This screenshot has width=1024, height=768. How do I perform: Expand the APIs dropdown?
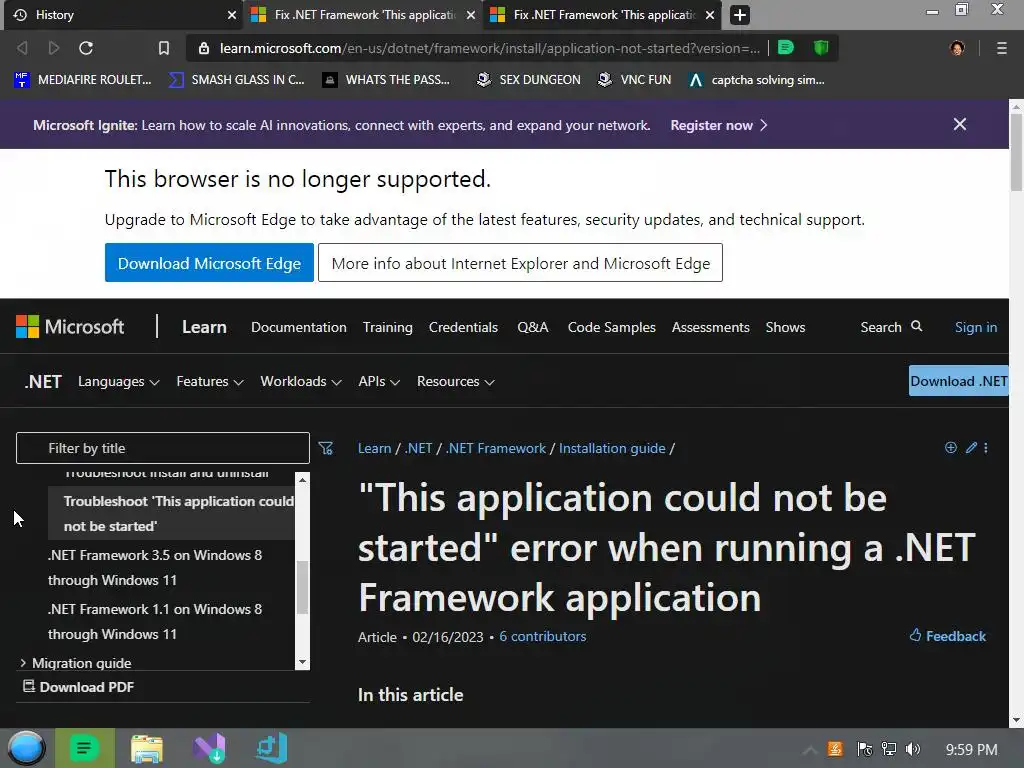click(379, 381)
